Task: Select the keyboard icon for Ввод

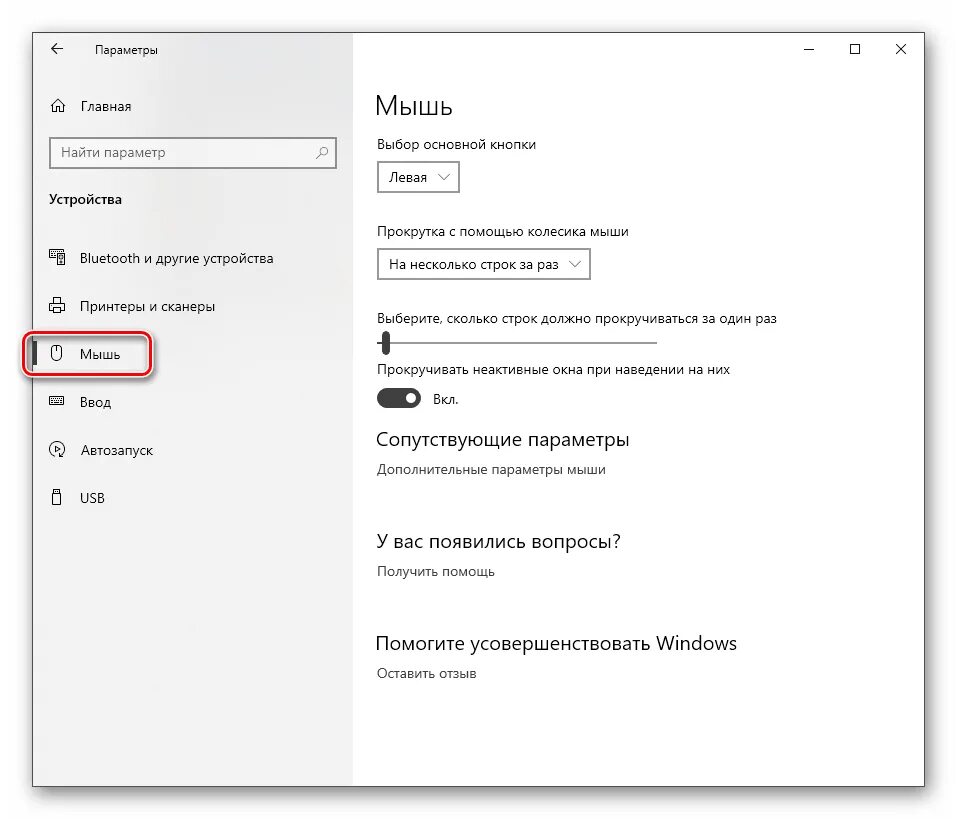Action: point(57,401)
